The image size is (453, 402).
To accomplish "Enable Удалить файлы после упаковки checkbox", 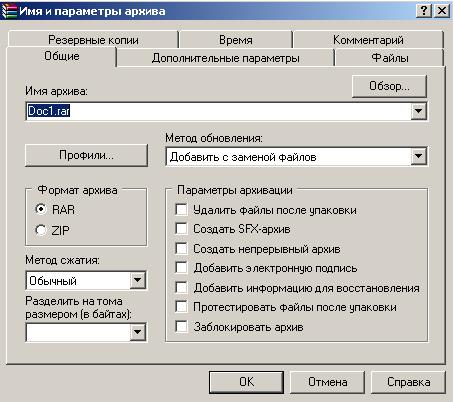I will click(x=181, y=209).
